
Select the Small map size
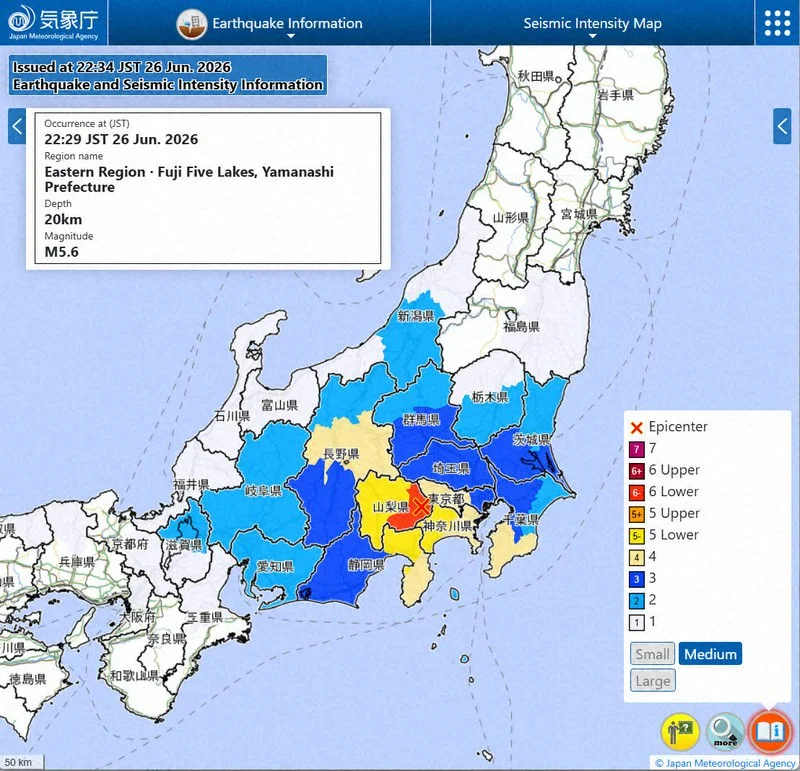point(652,654)
